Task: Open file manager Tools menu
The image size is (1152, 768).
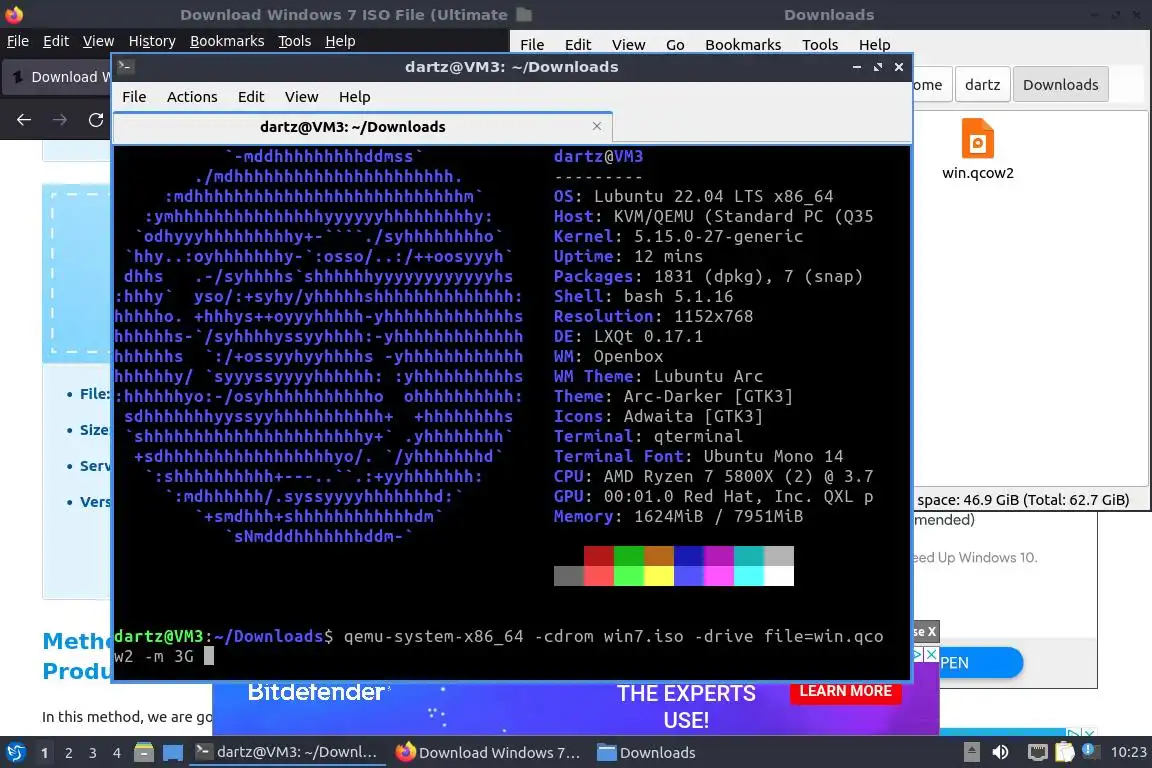Action: (820, 45)
